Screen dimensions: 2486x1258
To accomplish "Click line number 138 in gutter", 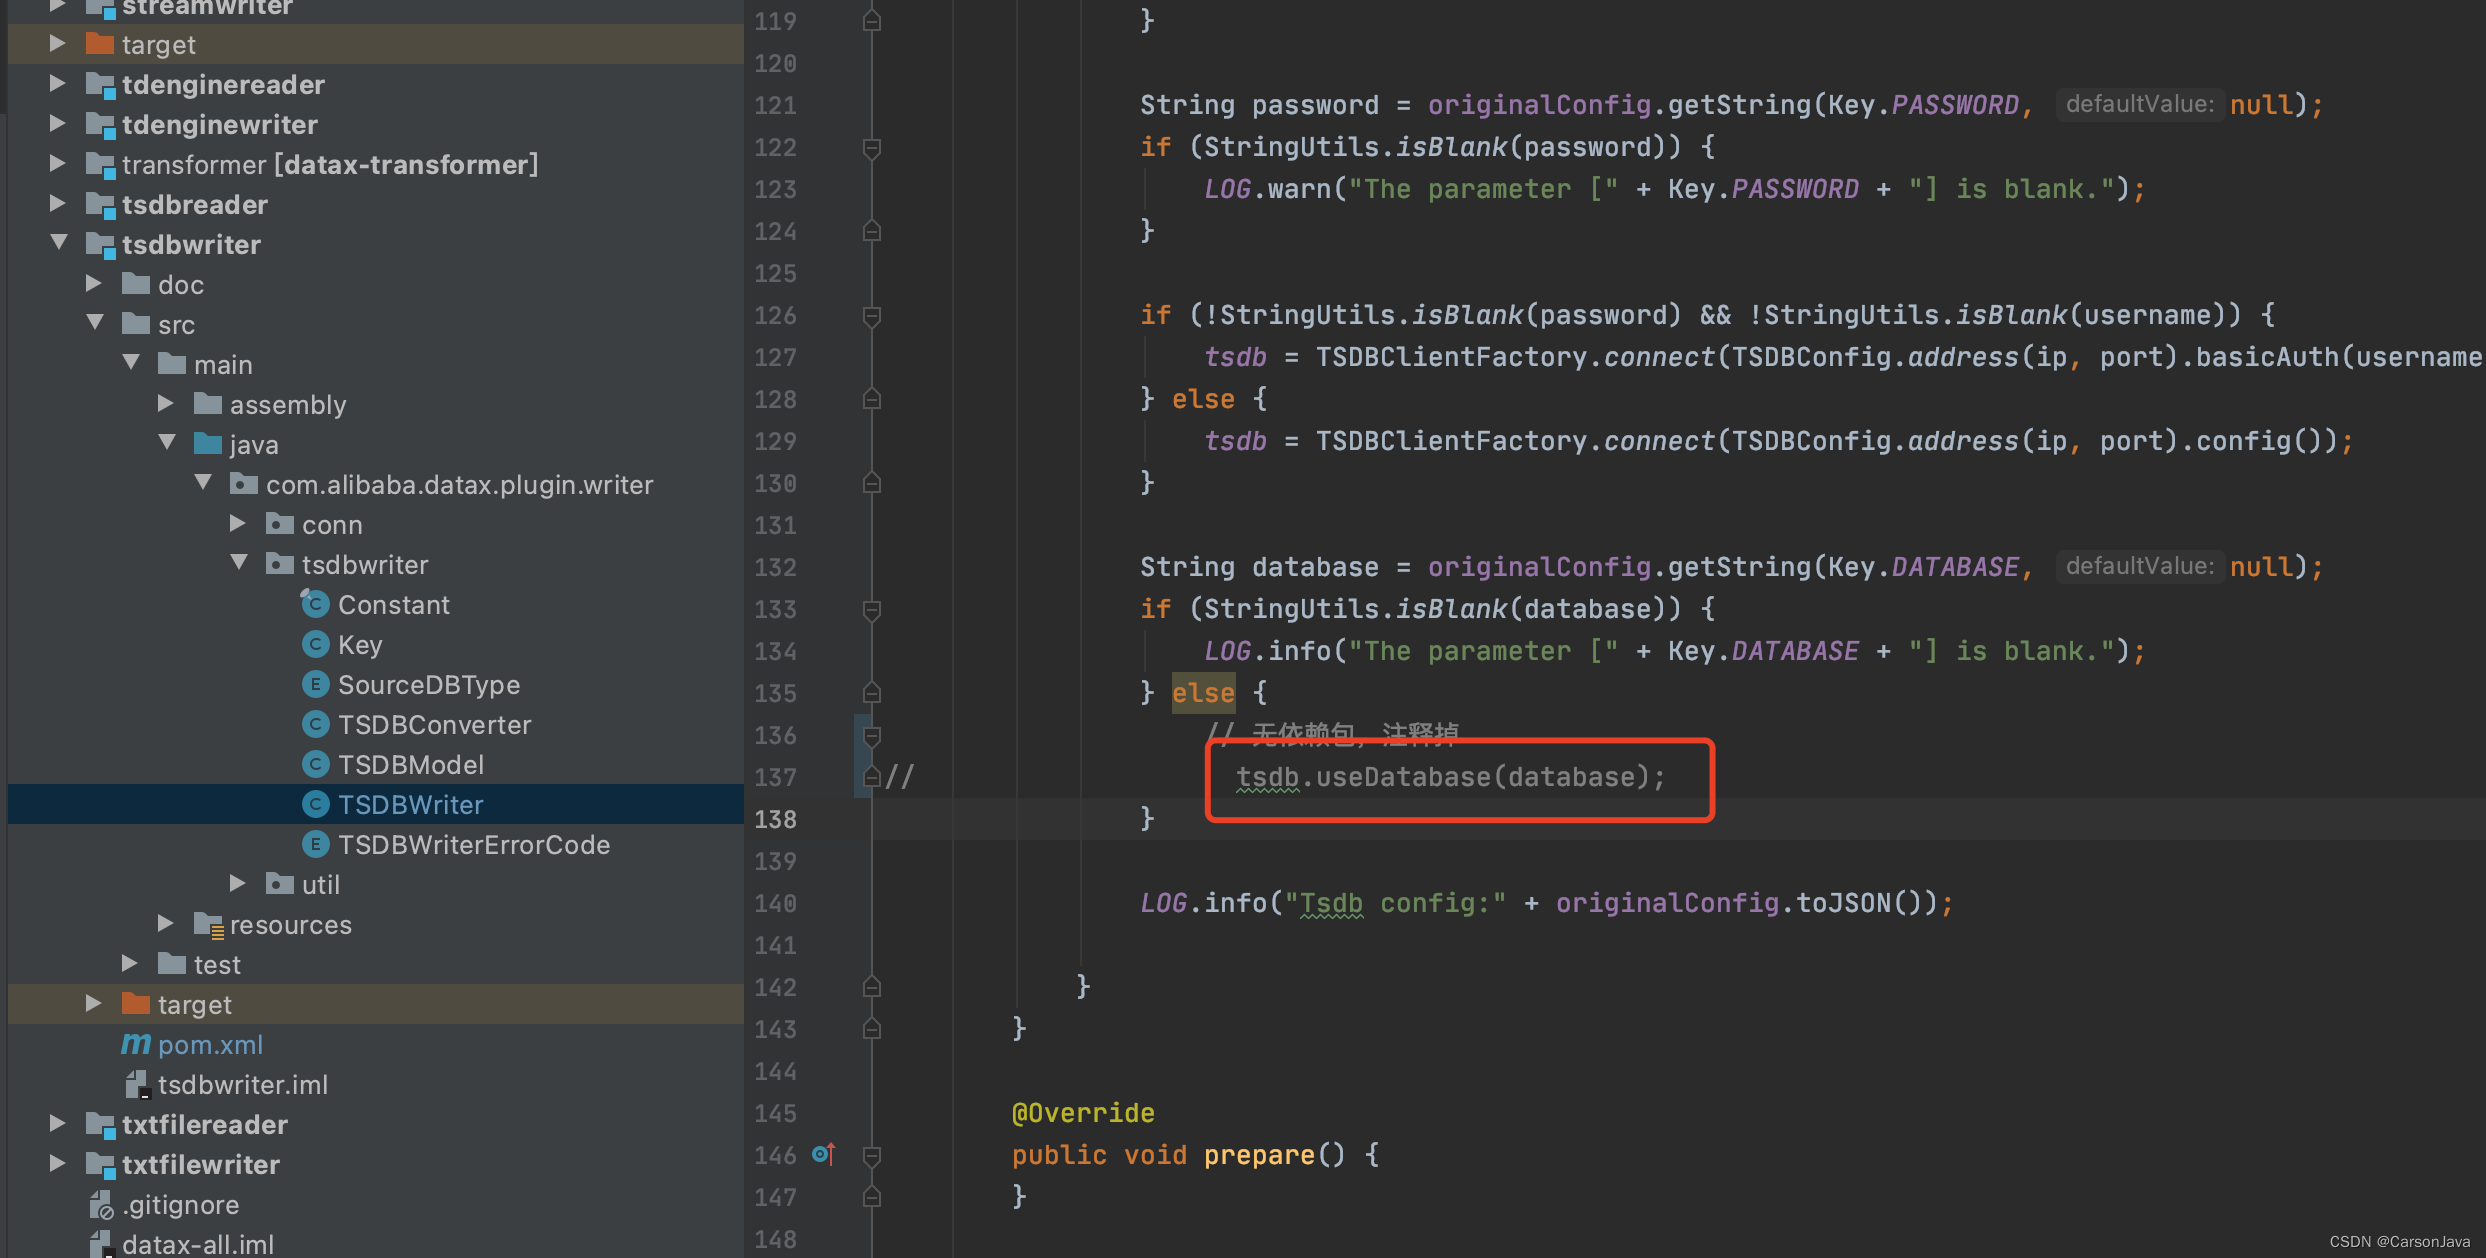I will pyautogui.click(x=776, y=820).
